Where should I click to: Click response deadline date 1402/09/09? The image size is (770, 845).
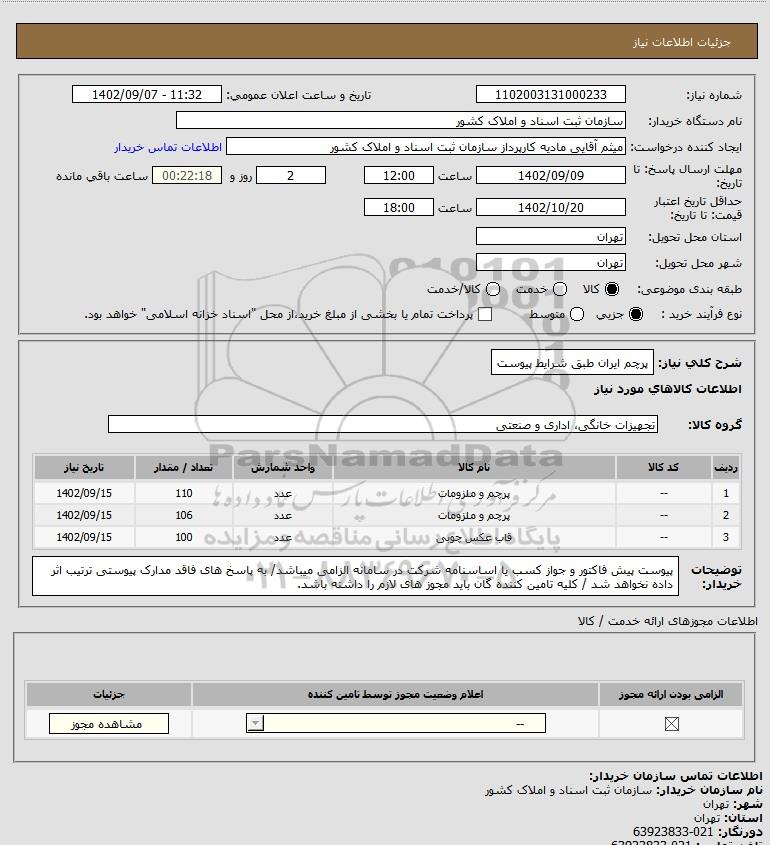551,176
